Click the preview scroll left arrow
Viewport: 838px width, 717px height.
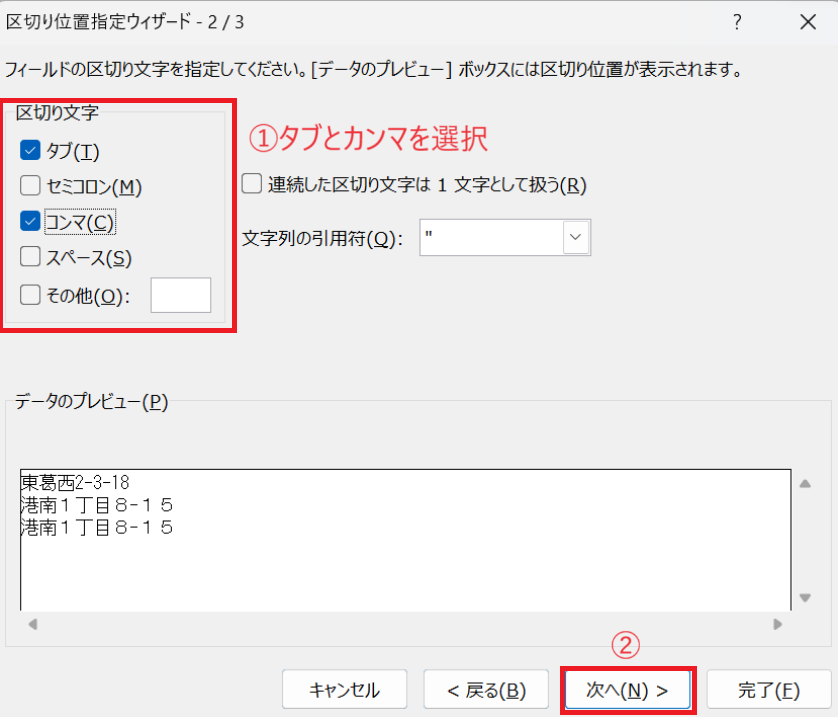point(33,624)
